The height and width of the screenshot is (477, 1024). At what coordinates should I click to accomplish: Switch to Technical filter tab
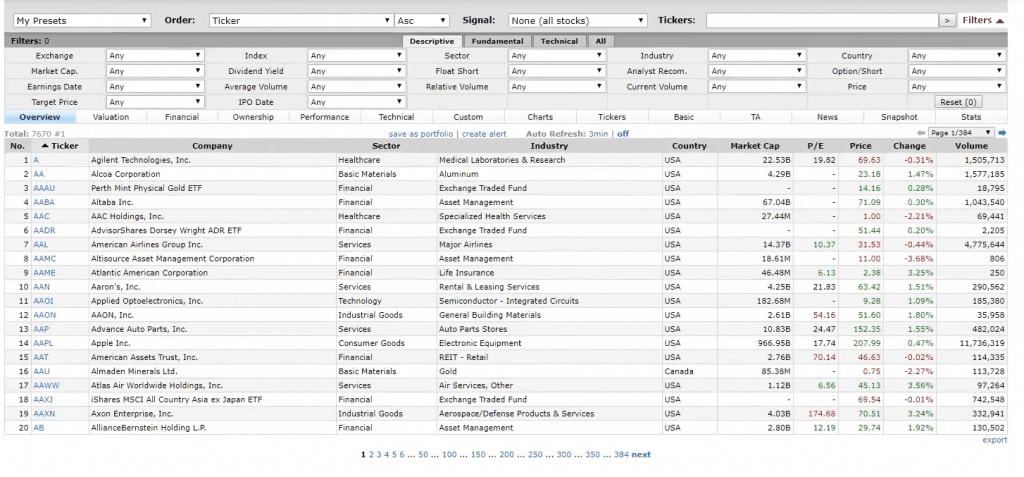point(559,41)
